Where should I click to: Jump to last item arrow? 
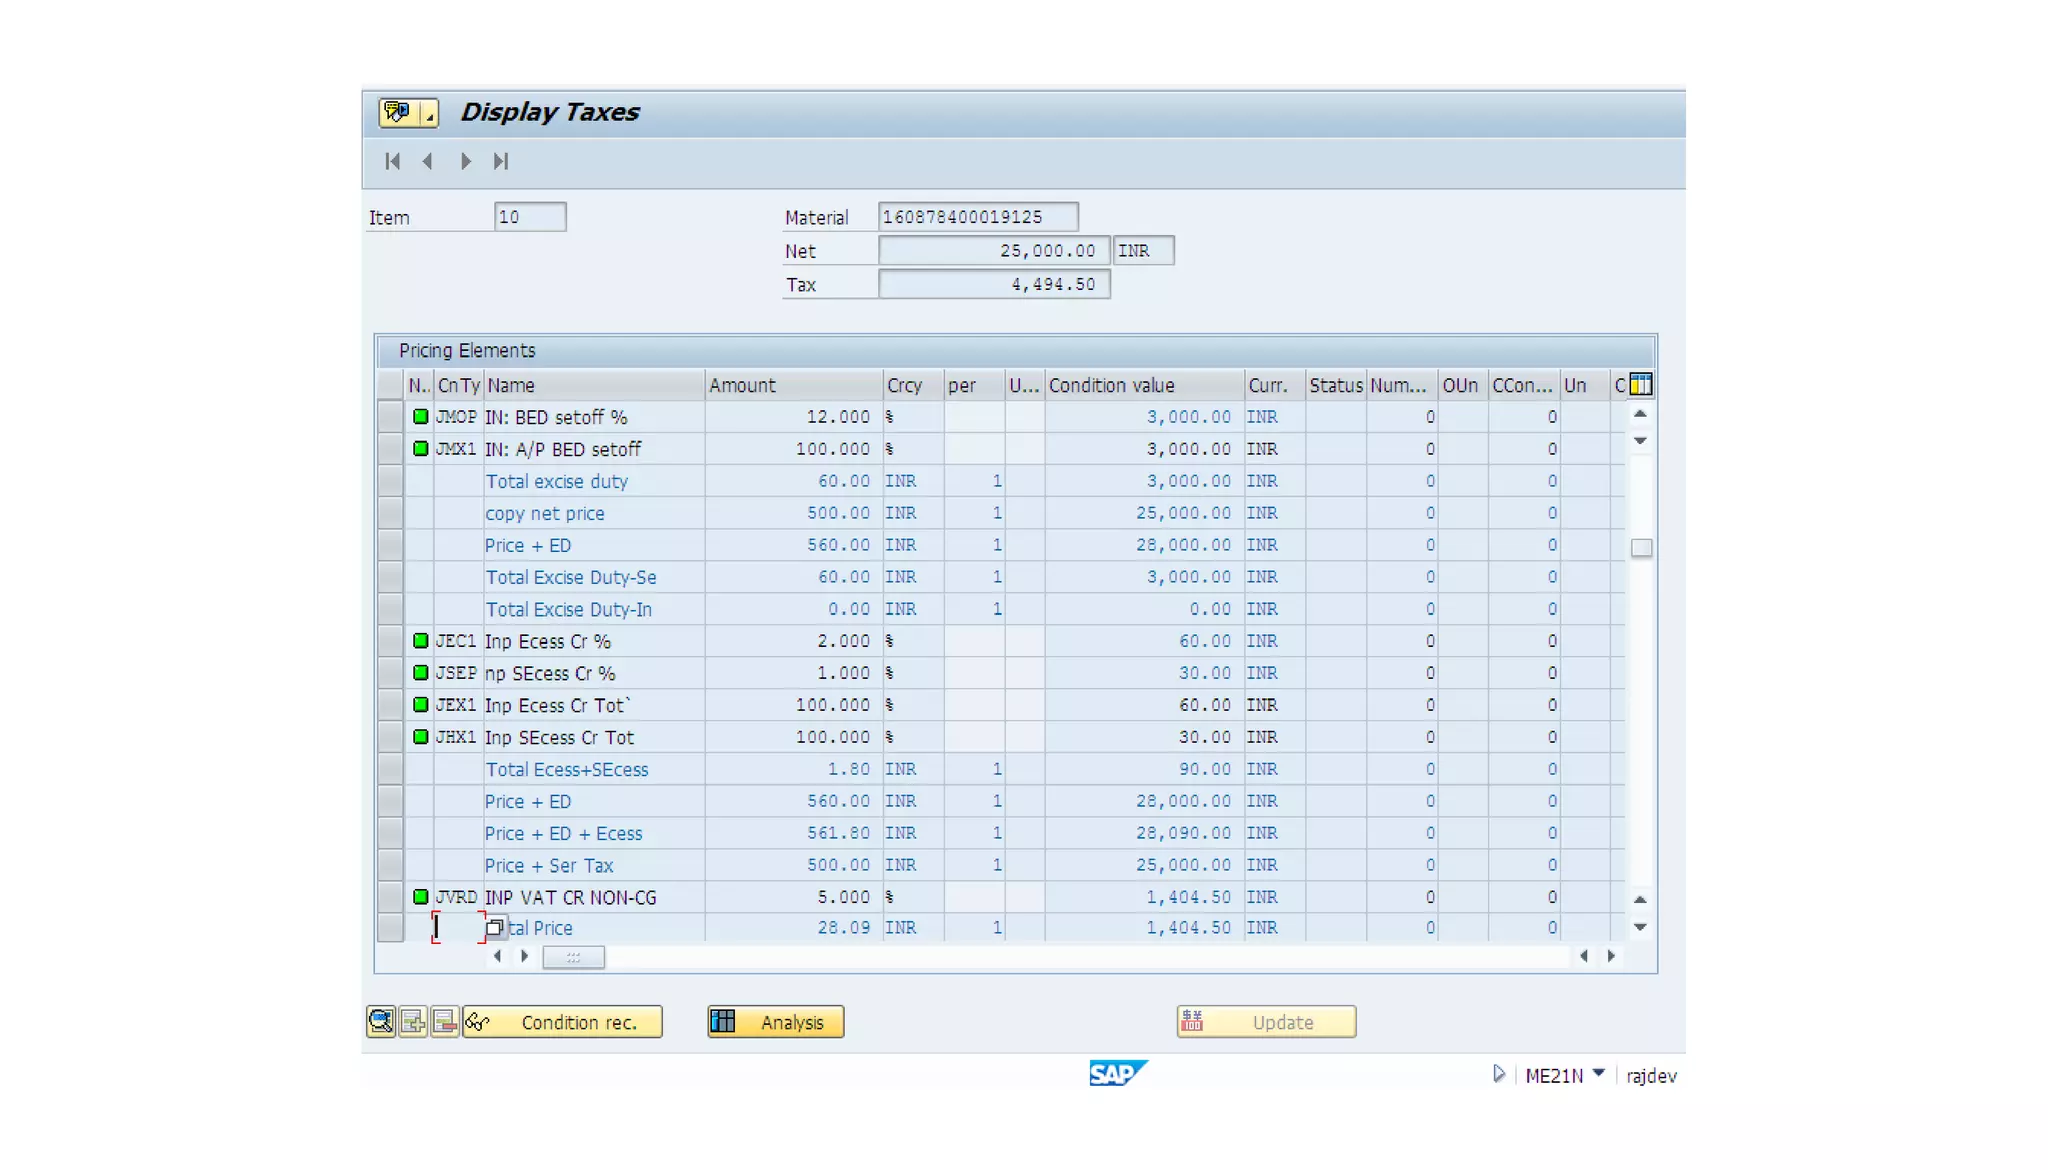pyautogui.click(x=501, y=161)
